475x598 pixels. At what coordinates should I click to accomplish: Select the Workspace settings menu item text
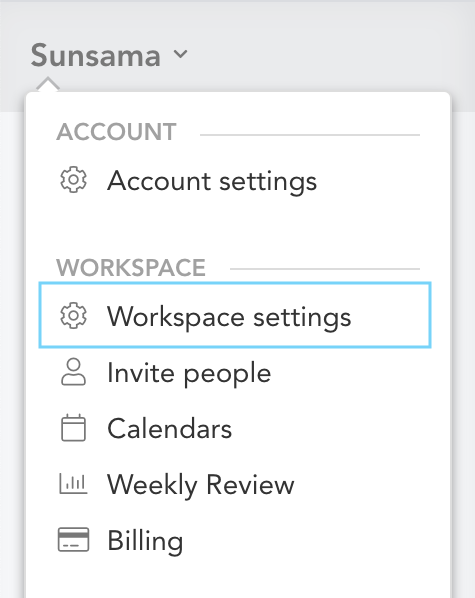(229, 317)
